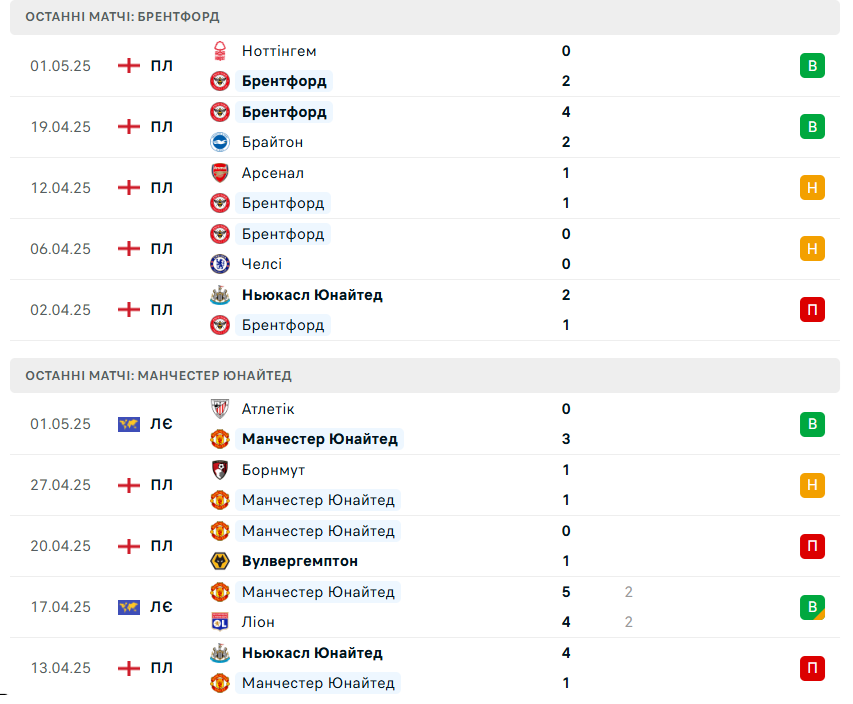Click the Chelsea club crest icon
Image resolution: width=853 pixels, height=704 pixels.
(220, 264)
